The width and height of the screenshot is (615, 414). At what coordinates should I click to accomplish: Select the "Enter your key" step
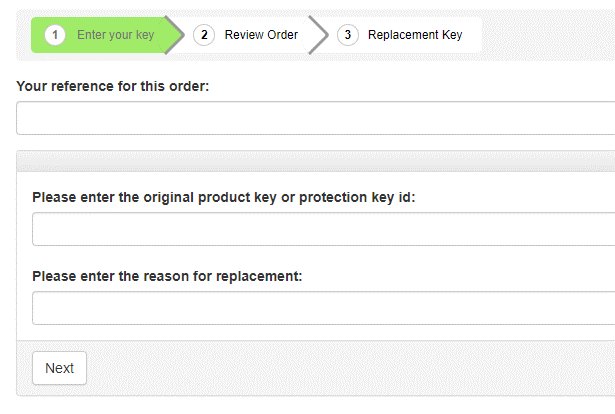[x=115, y=35]
